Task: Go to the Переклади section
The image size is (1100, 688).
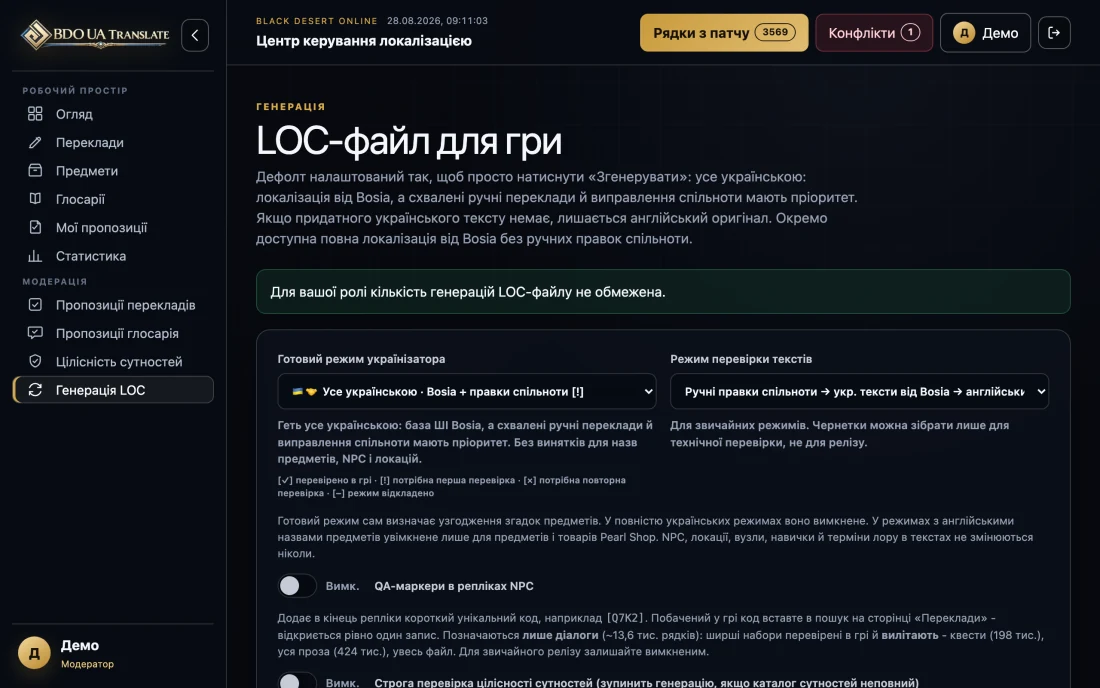Action: (x=113, y=142)
